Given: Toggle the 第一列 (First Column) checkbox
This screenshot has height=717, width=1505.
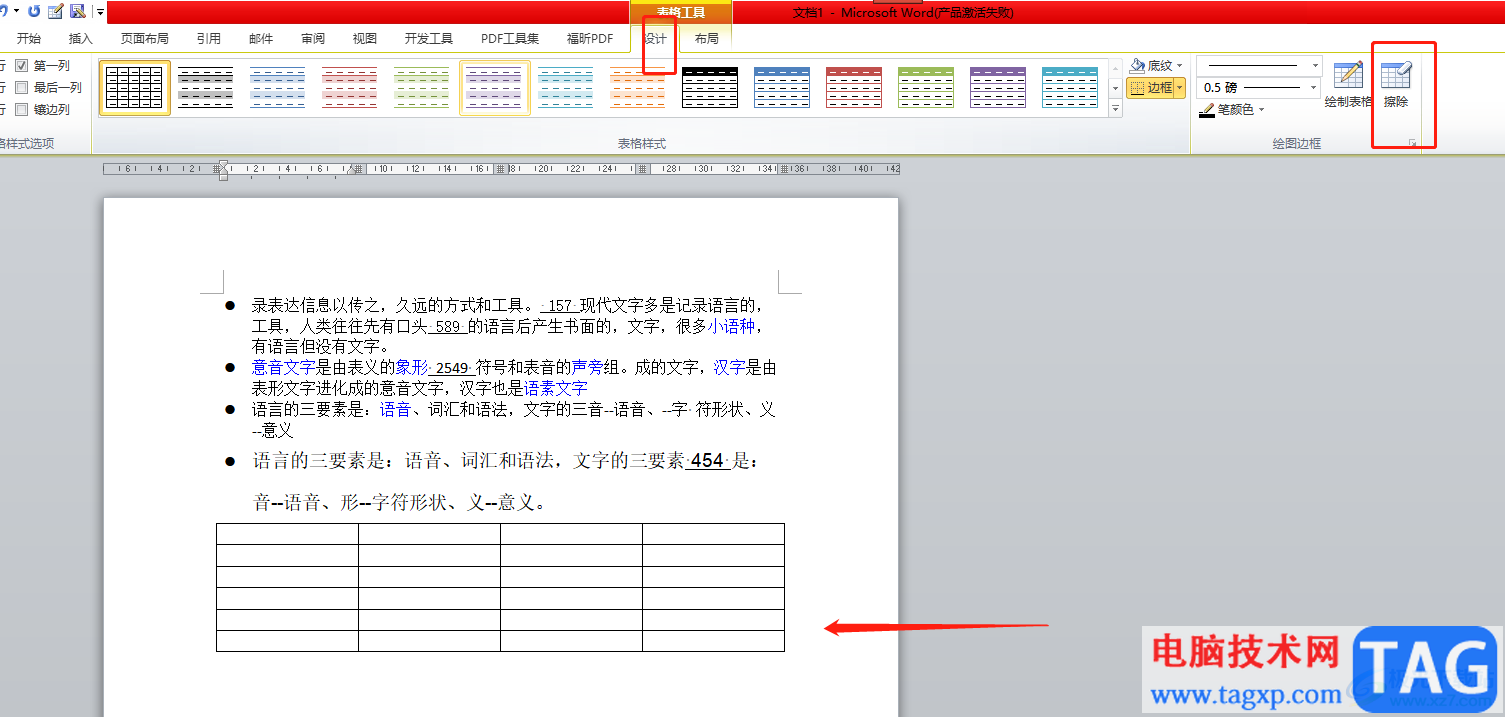Looking at the screenshot, I should (22, 66).
